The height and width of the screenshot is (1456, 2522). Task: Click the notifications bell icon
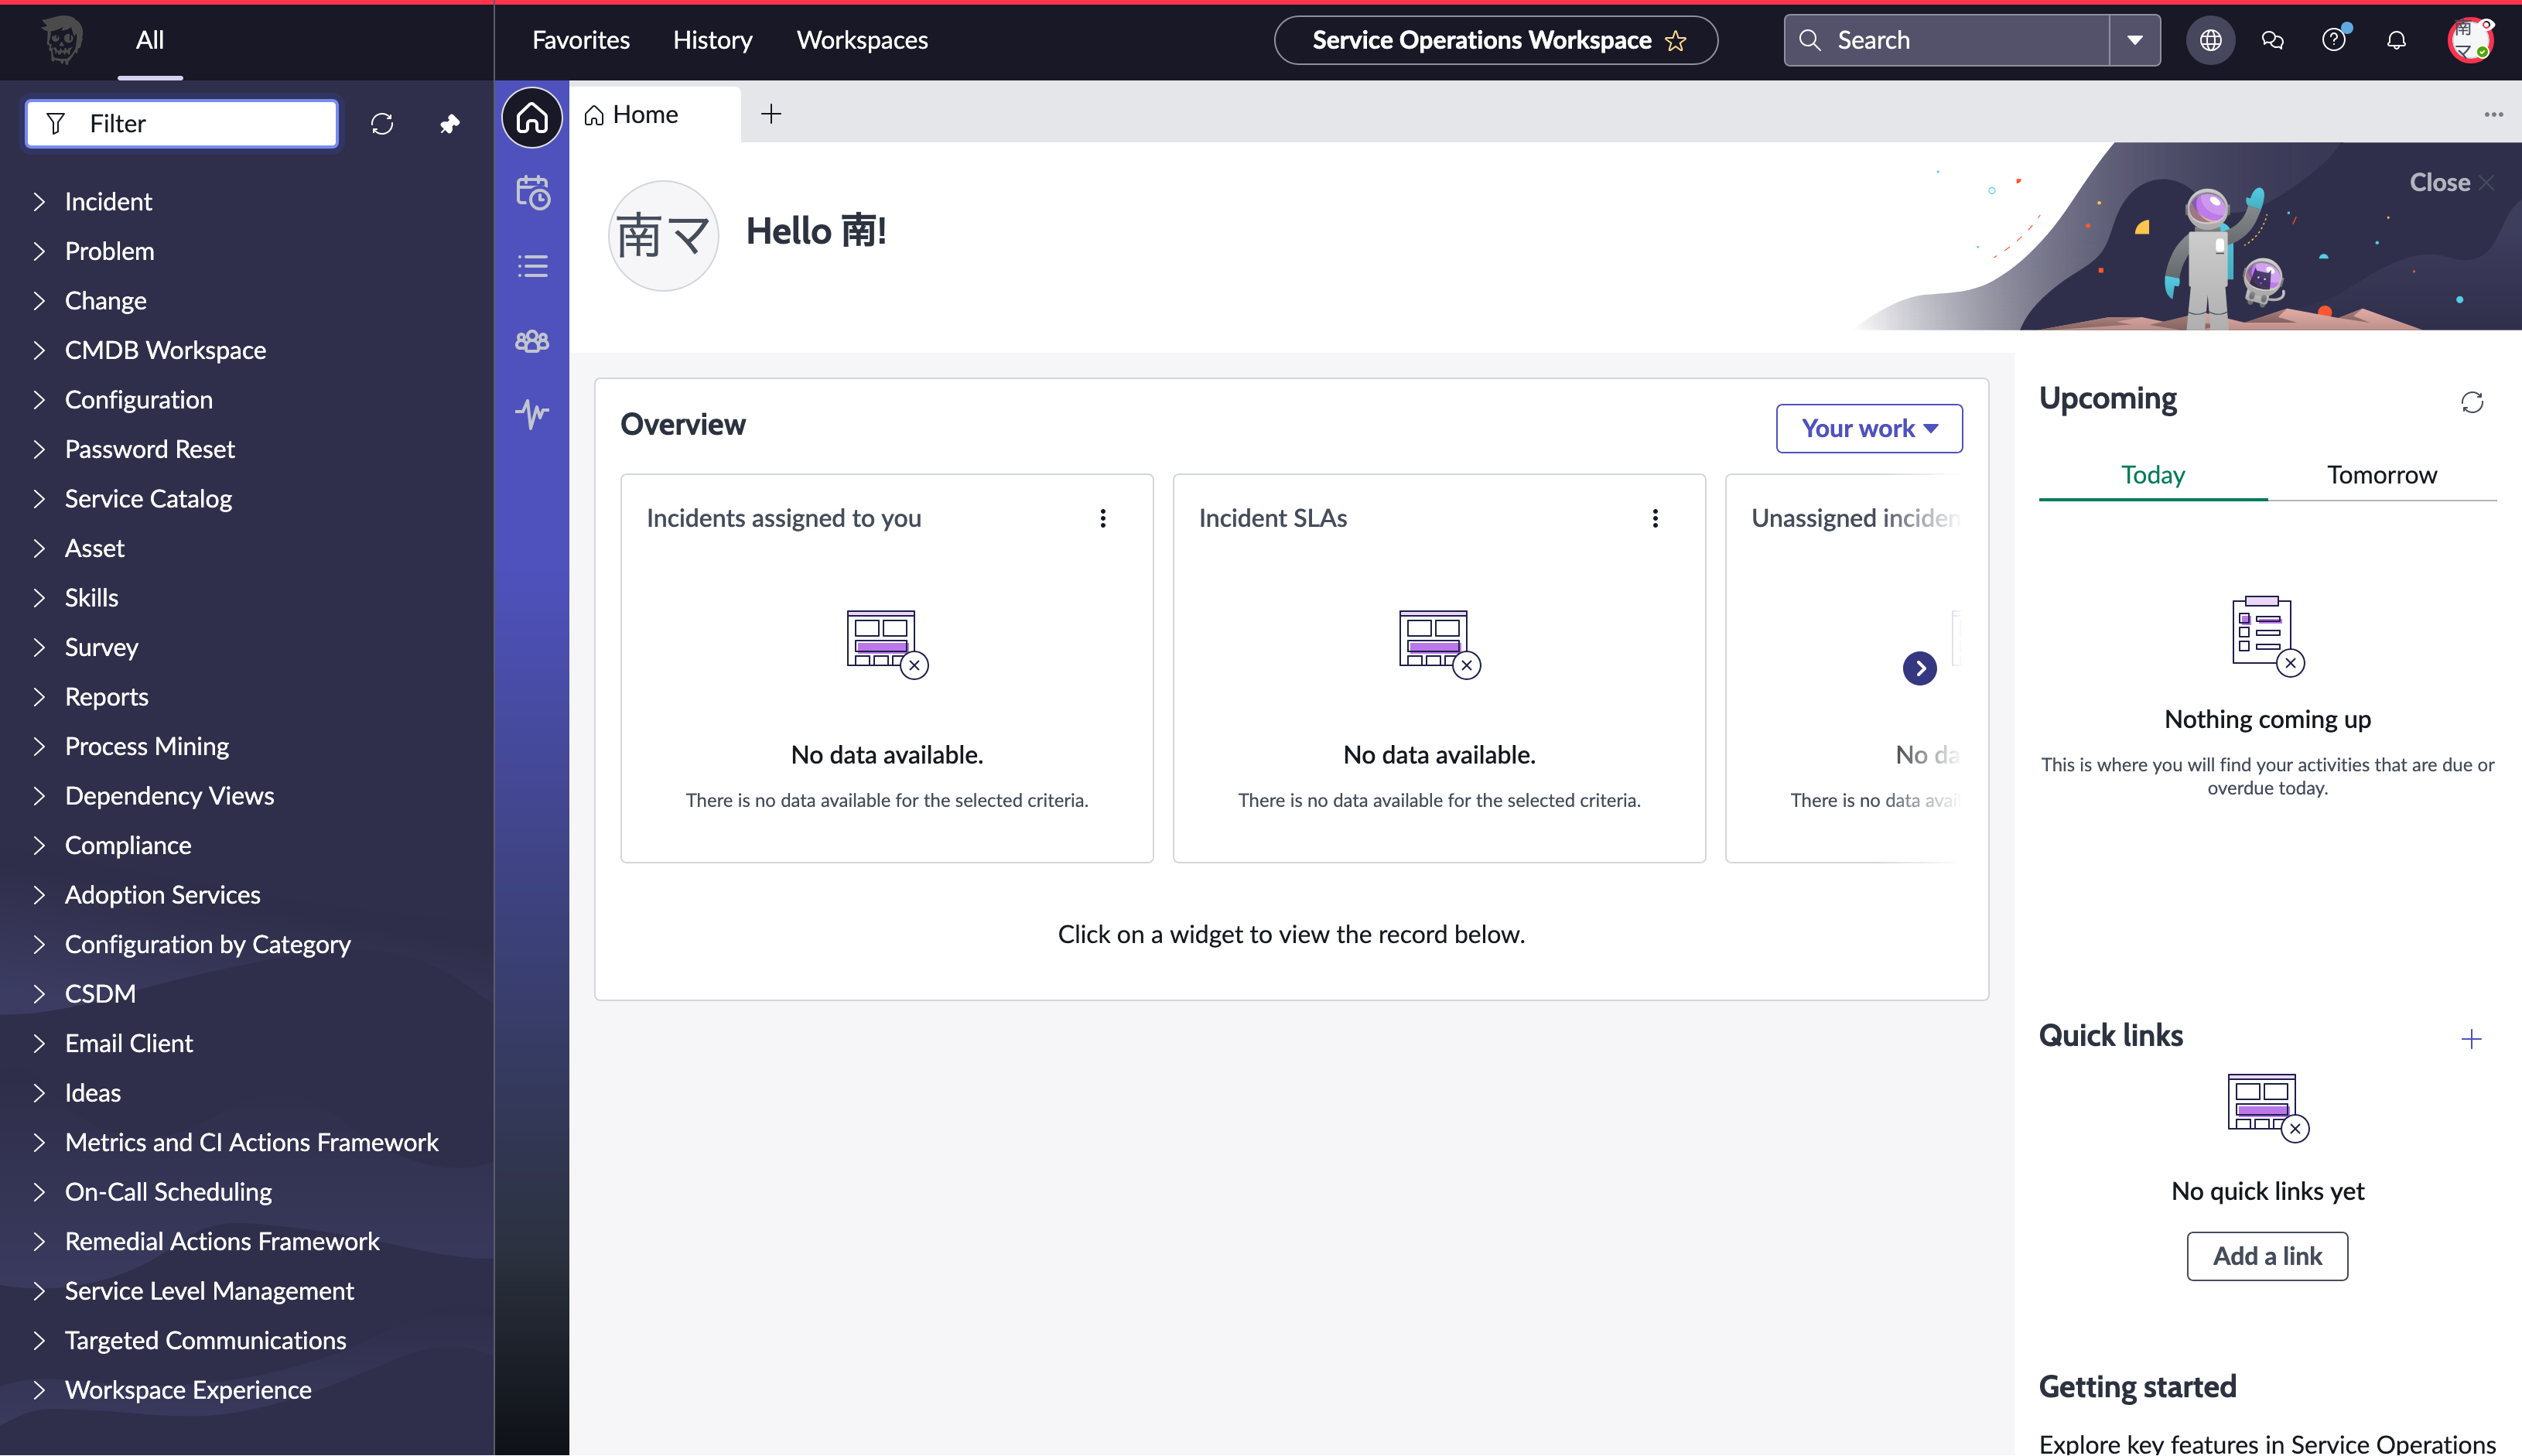click(2396, 40)
